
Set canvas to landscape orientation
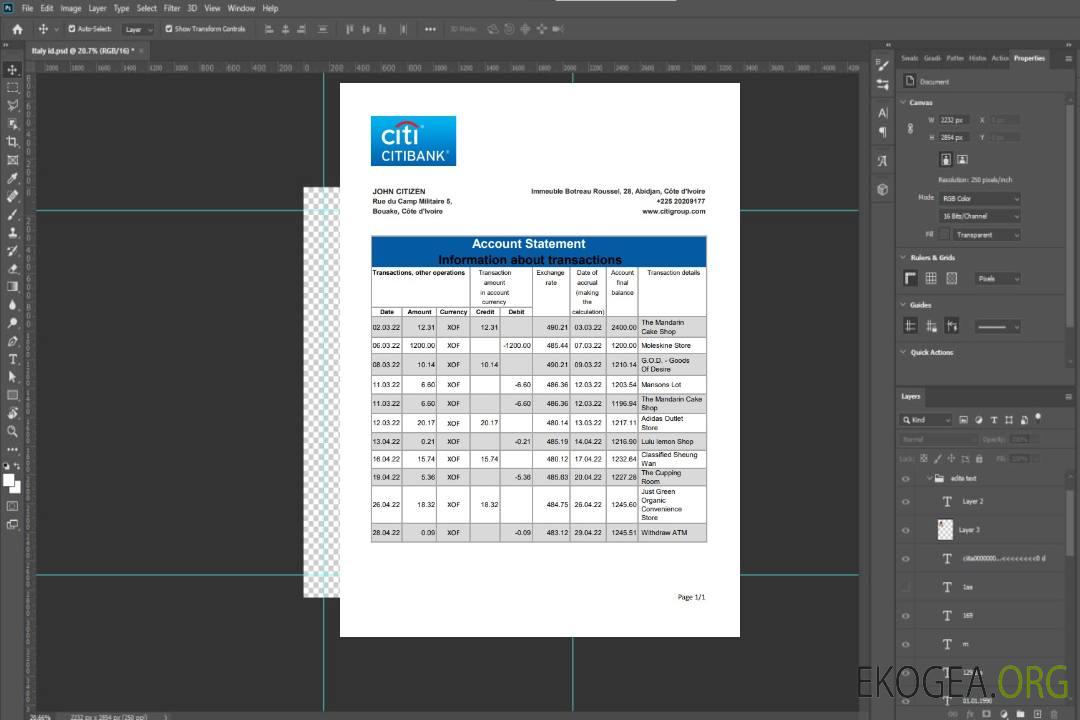point(962,160)
